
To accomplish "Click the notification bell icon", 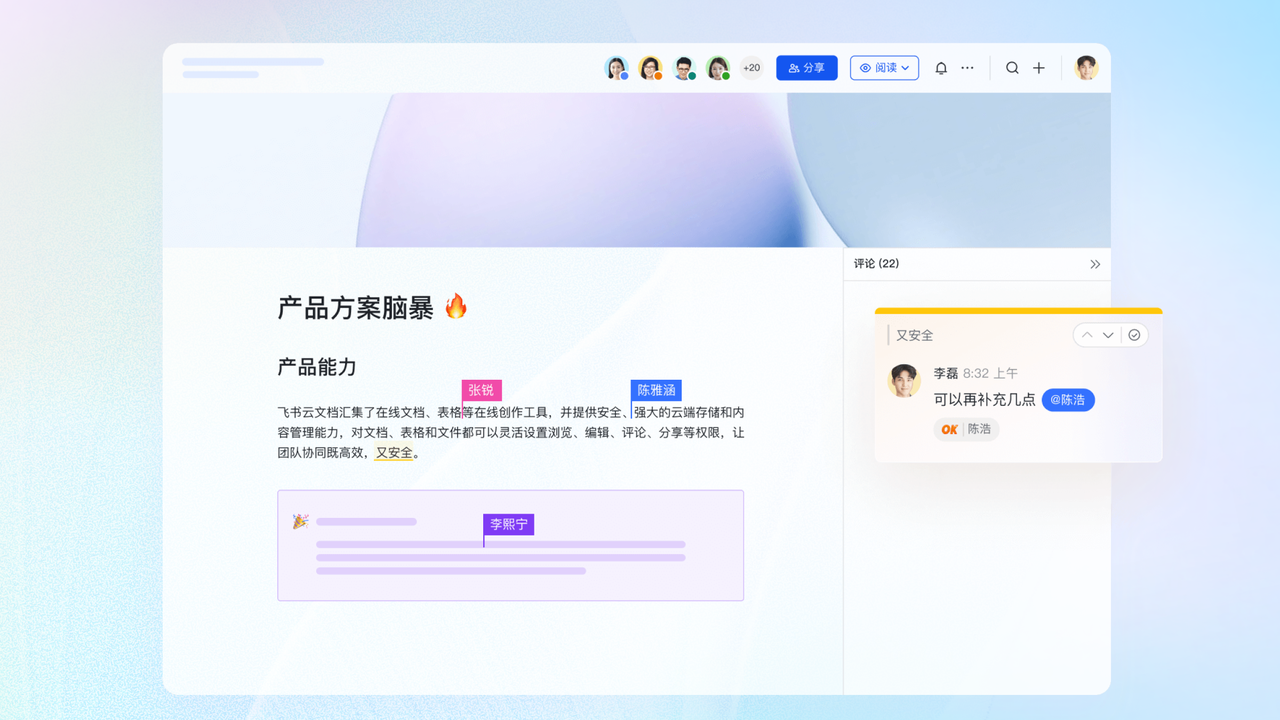I will click(x=941, y=68).
